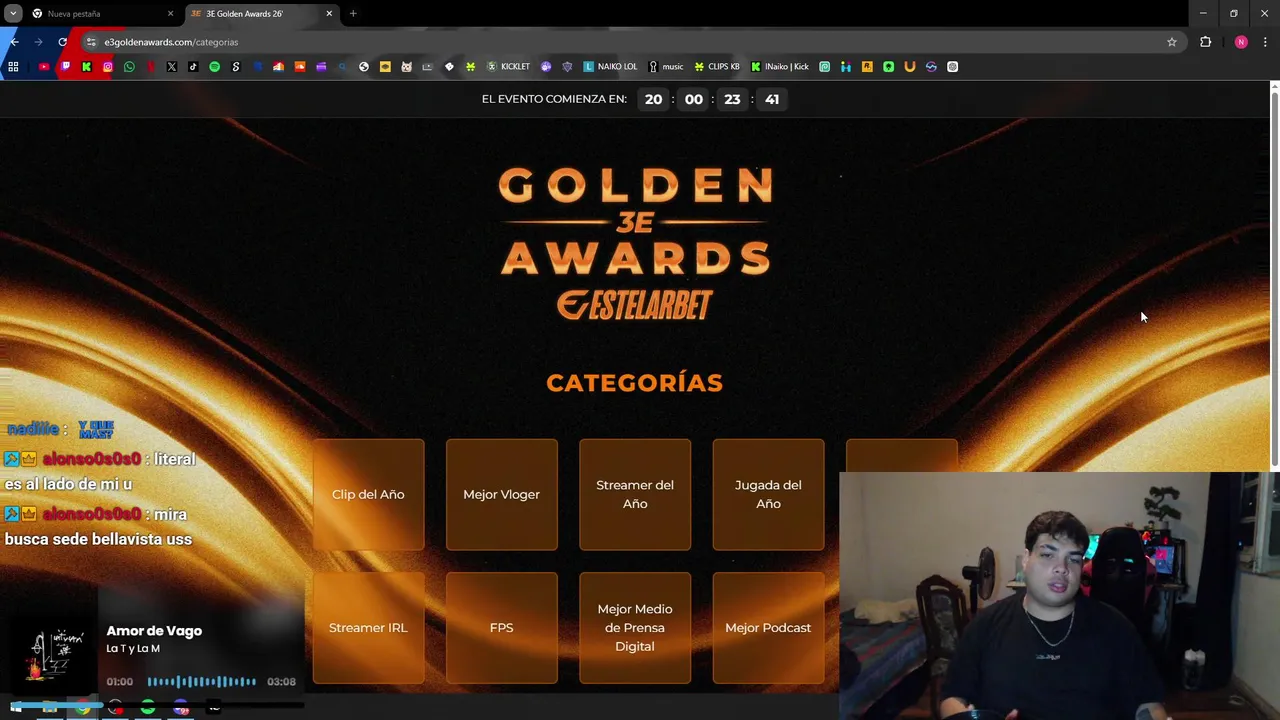Open the Chrome apps grid icon

(x=13, y=67)
